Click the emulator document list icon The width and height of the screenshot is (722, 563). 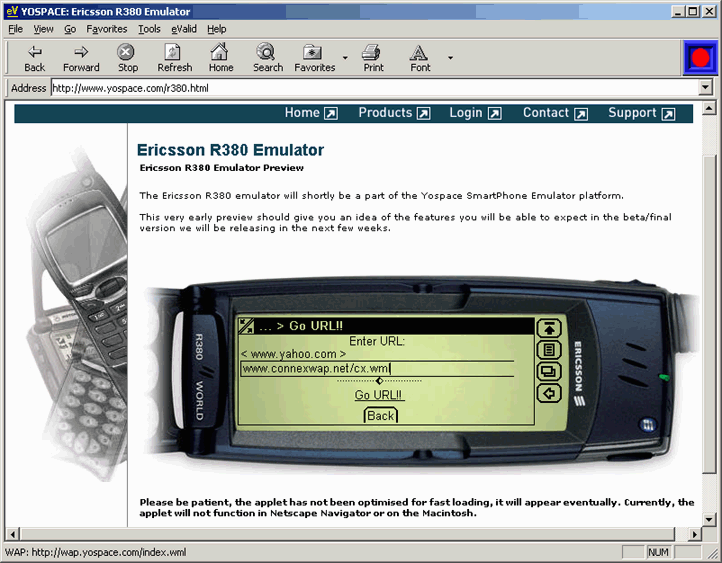tap(549, 350)
